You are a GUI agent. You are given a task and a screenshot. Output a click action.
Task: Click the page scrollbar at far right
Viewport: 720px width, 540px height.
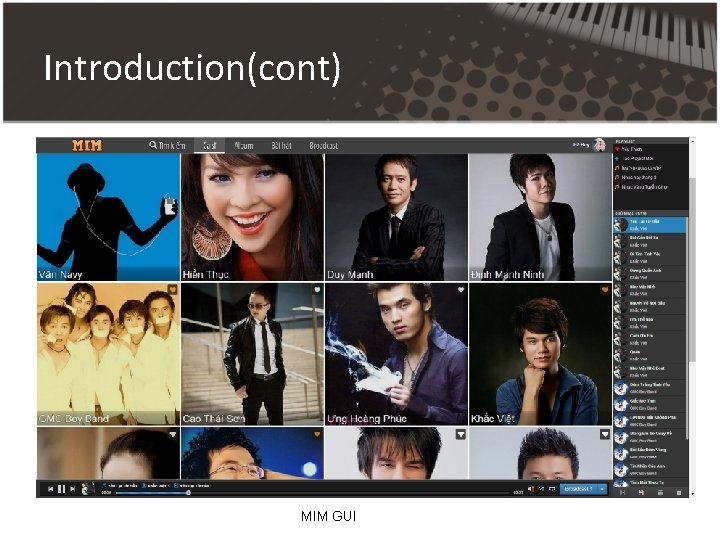pos(692,269)
